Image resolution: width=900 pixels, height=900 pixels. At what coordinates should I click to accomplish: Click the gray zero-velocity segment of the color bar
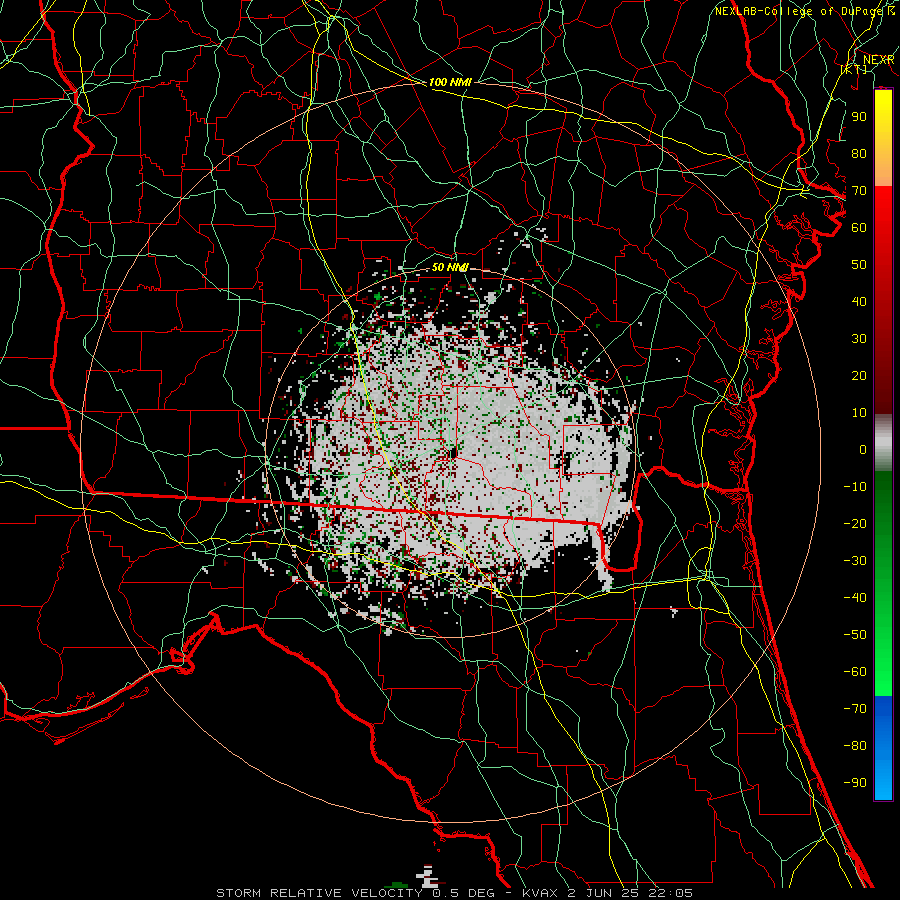883,442
